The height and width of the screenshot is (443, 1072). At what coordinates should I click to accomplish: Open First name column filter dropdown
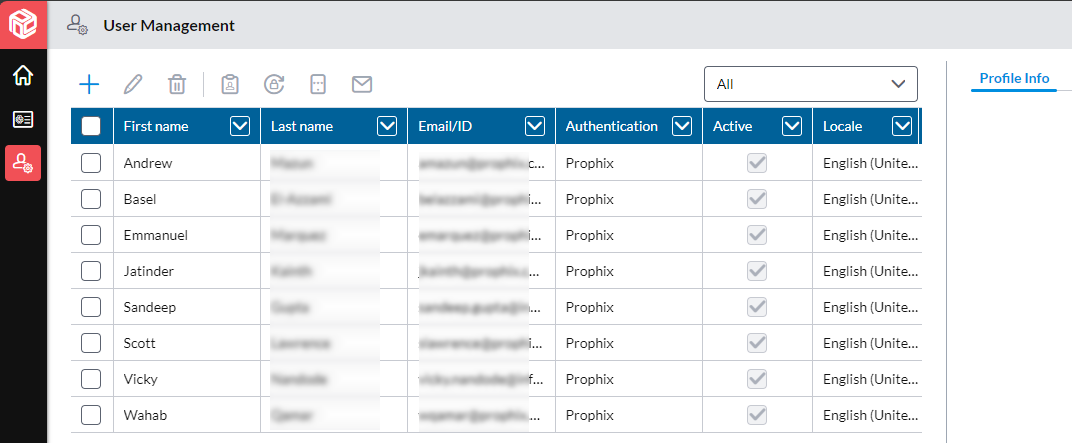point(240,126)
